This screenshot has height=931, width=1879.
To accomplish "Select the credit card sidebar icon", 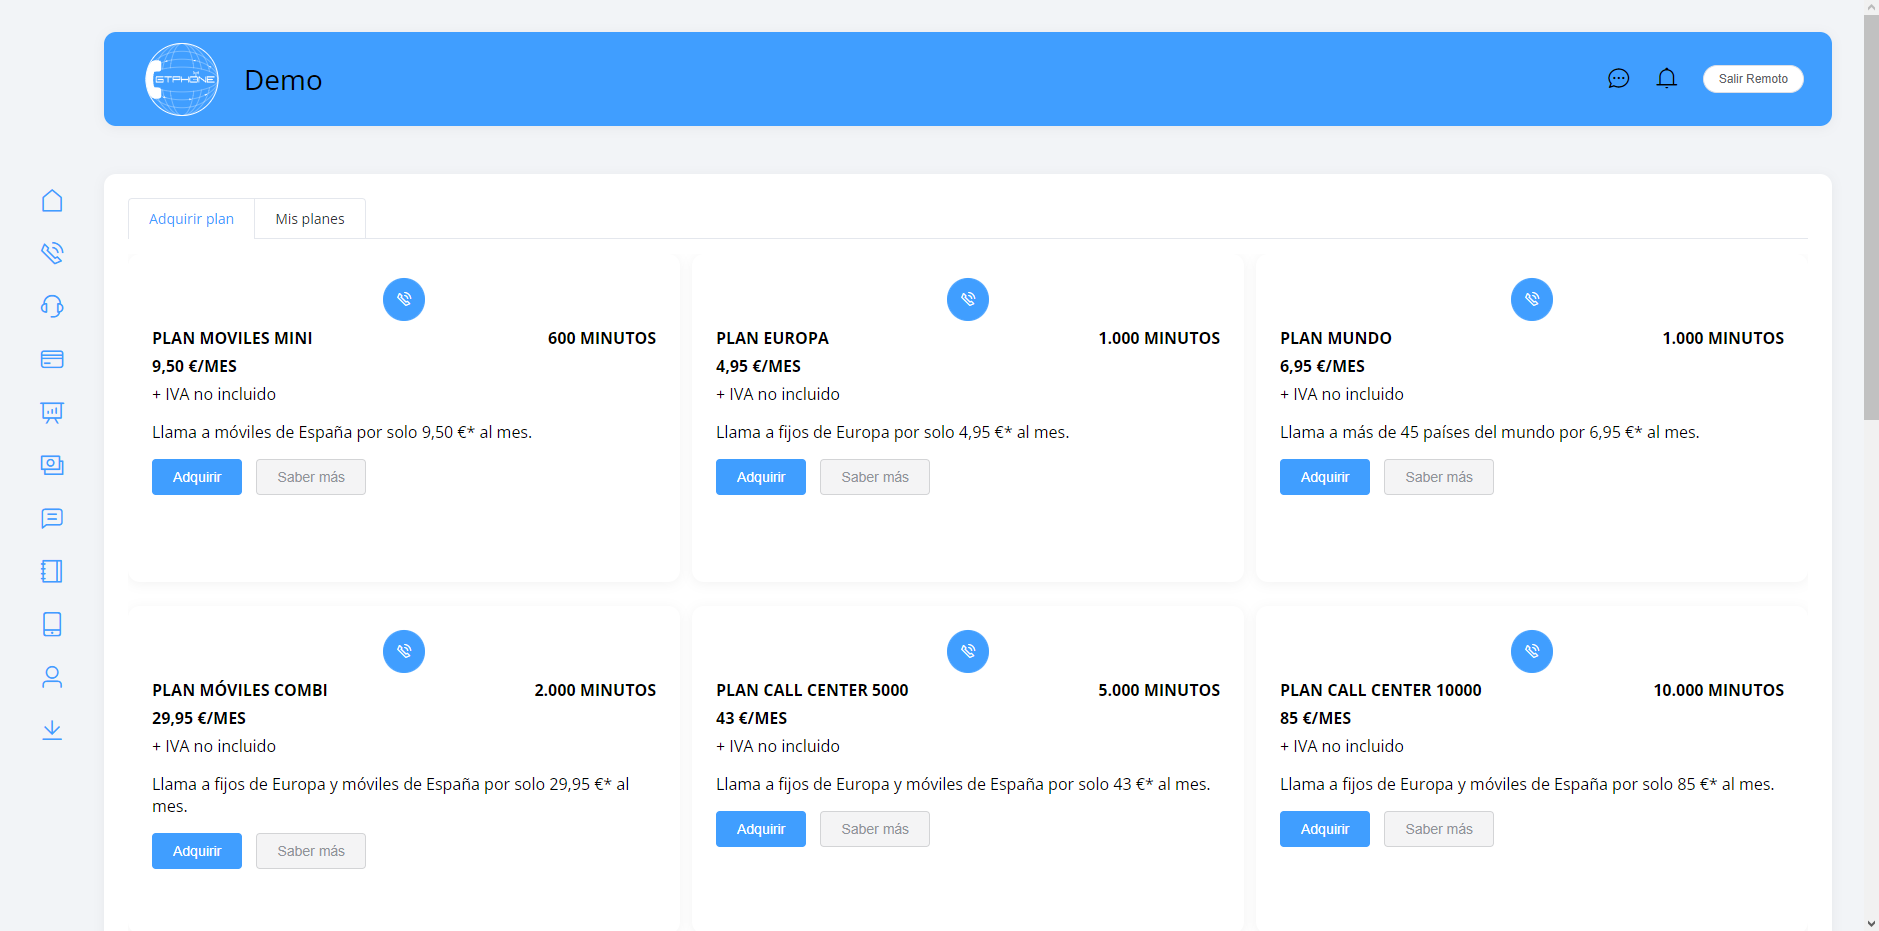I will (x=52, y=359).
